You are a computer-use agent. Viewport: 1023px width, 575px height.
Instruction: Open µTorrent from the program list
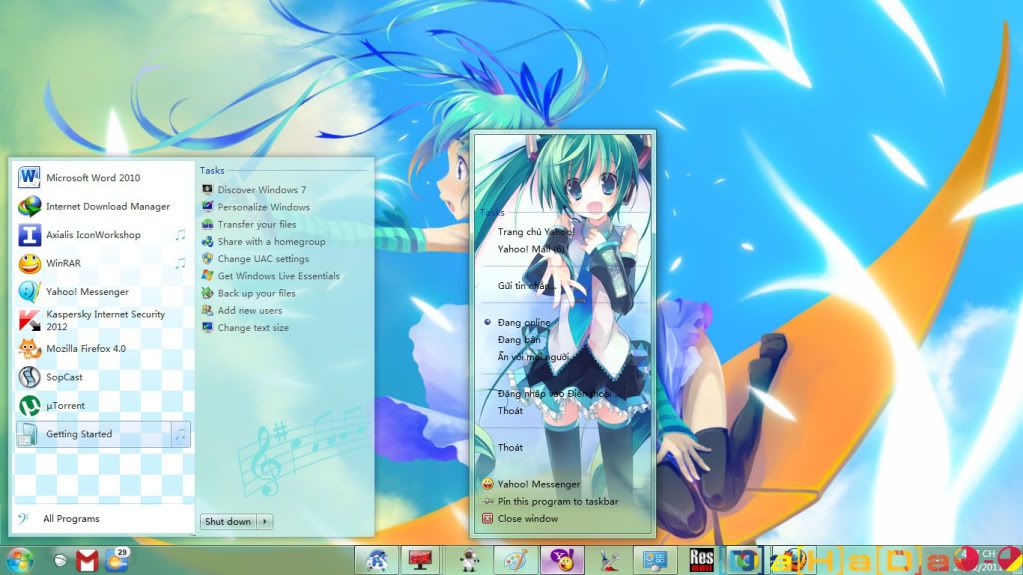pos(65,406)
